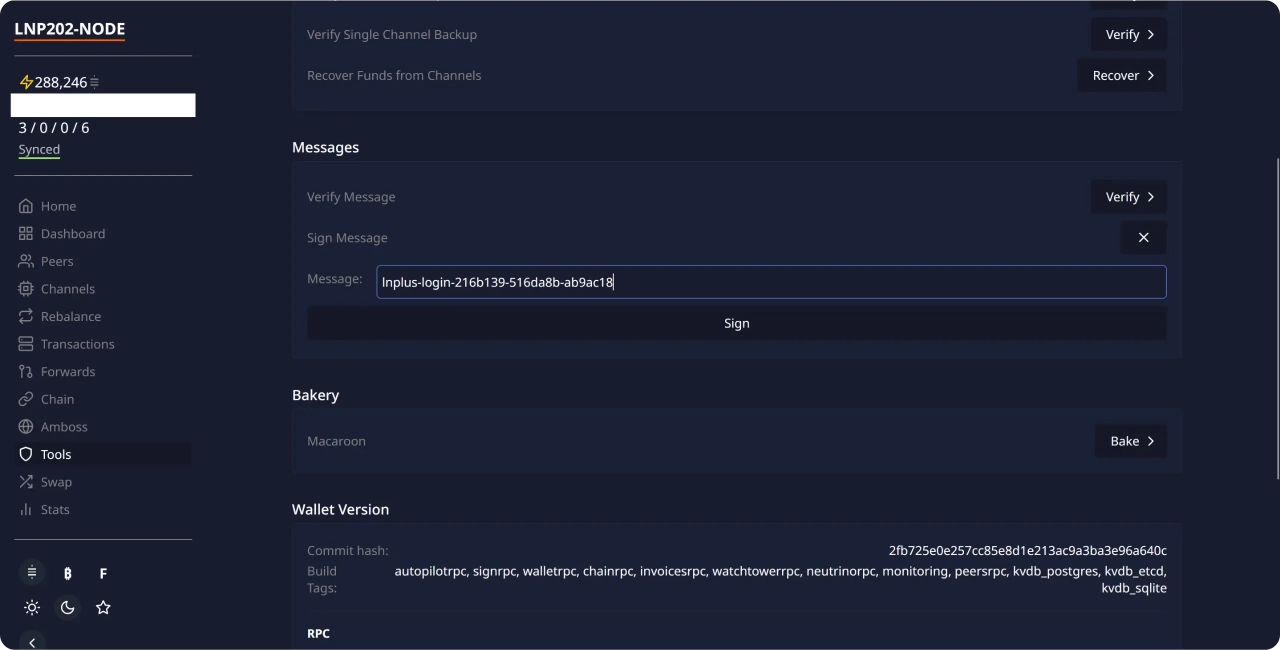Expand the Verify Message section

pos(1128,197)
